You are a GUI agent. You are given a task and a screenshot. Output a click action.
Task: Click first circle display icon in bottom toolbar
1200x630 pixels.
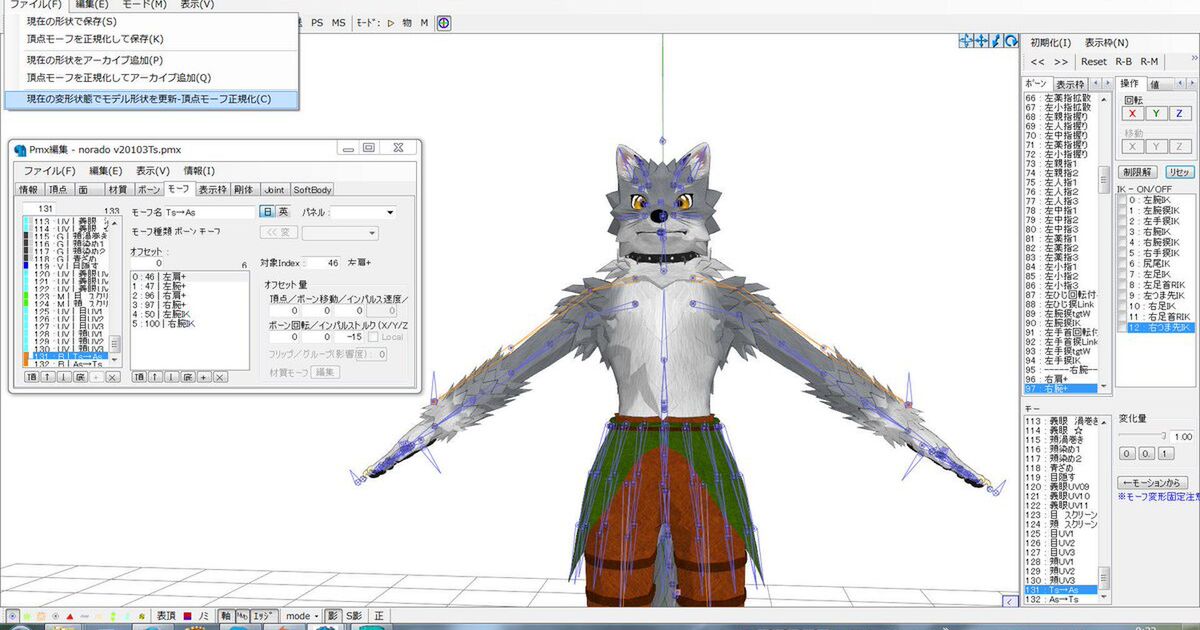click(x=13, y=616)
